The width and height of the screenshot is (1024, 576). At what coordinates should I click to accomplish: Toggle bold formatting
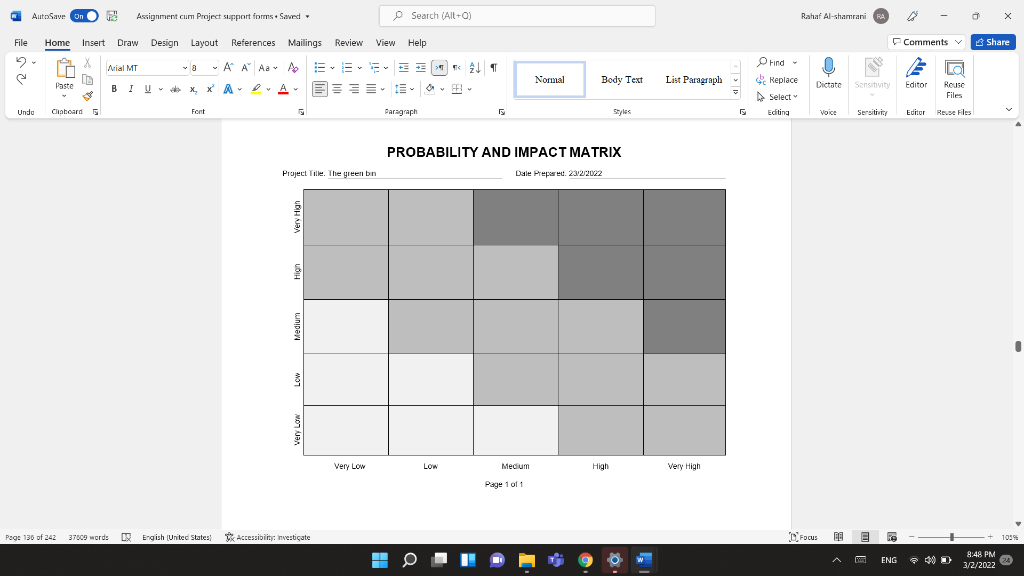pos(114,89)
